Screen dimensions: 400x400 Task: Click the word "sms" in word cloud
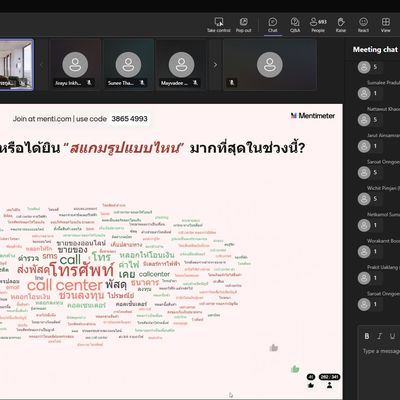tap(50, 256)
